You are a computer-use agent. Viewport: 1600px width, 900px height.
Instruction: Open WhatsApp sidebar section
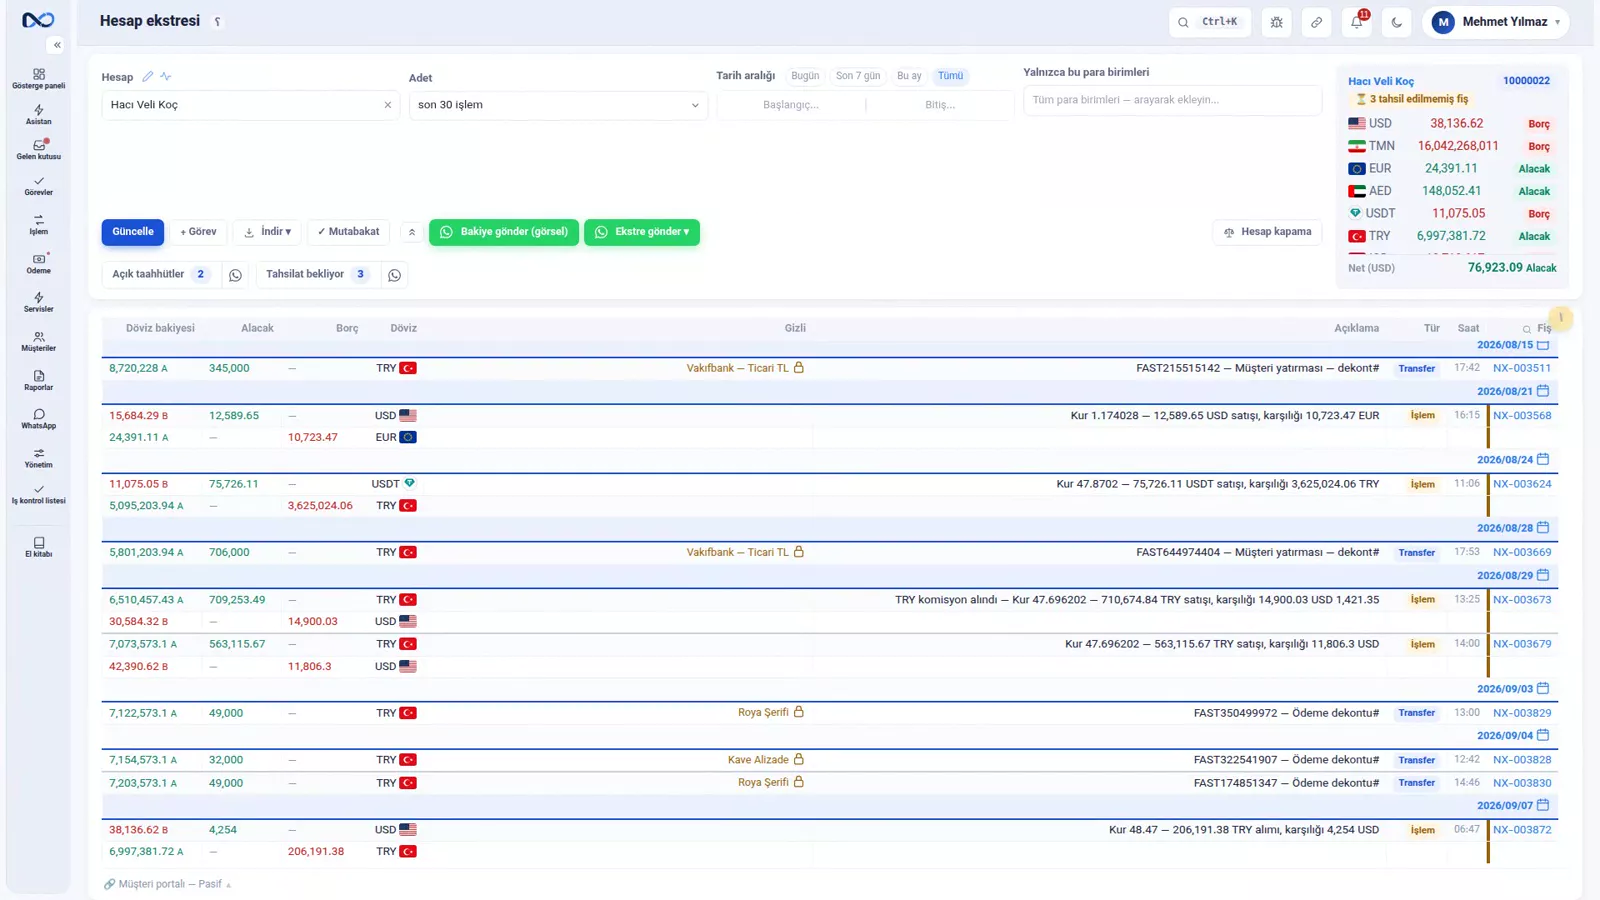38,419
